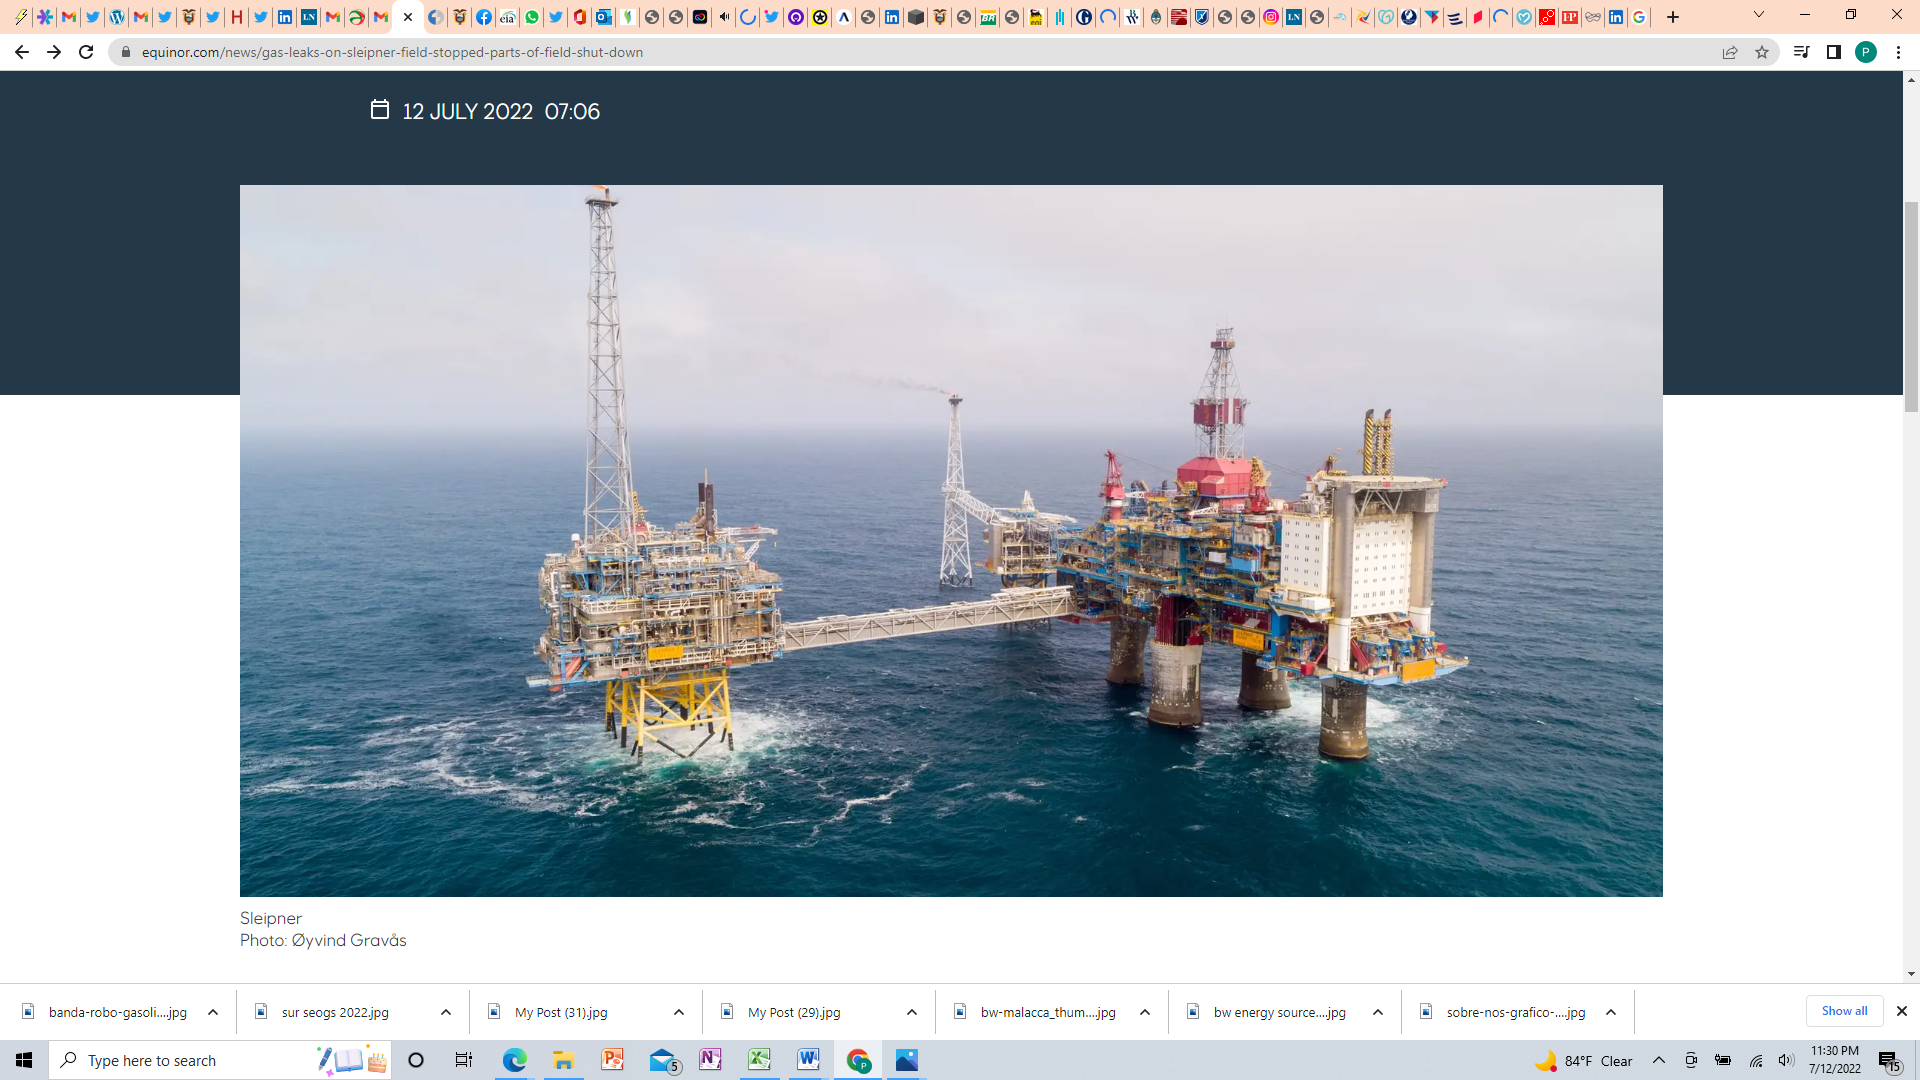1920x1080 pixels.
Task: Open the Chrome three-dot menu
Action: (1898, 52)
